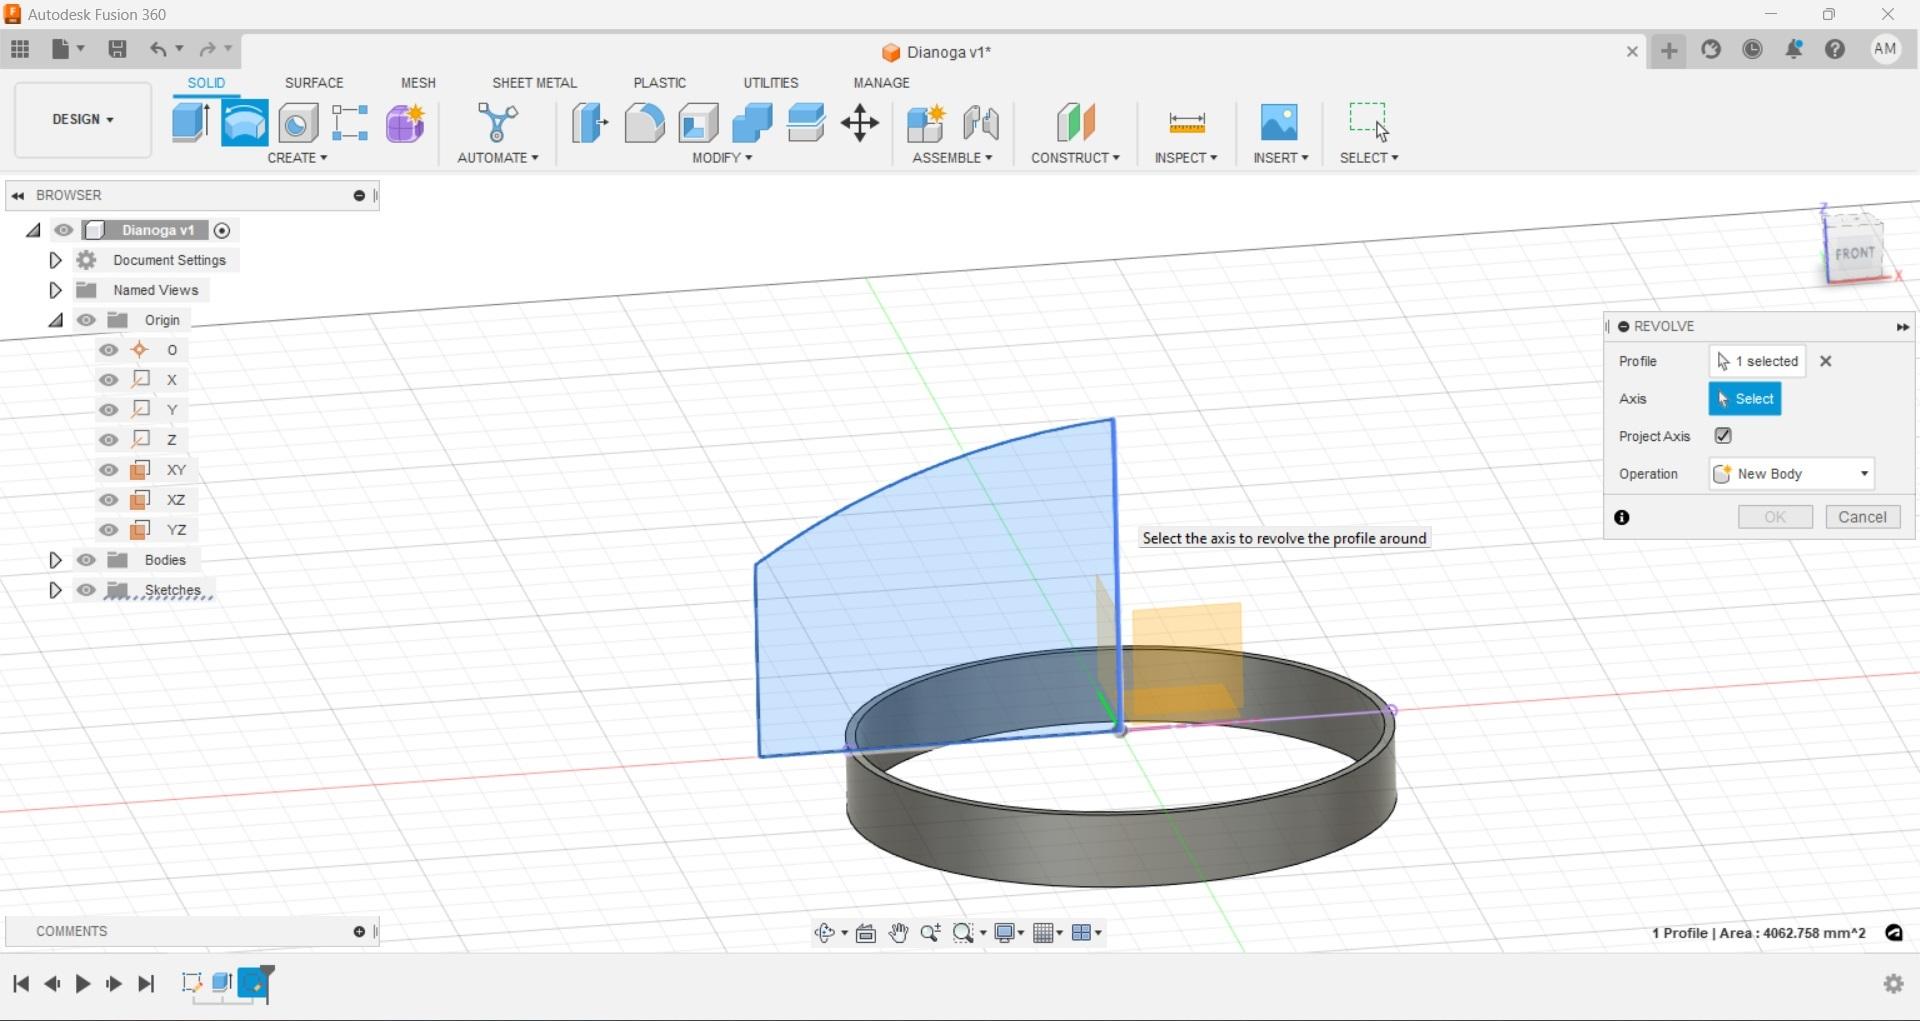1920x1021 pixels.
Task: Hide the XY construction plane
Action: pyautogui.click(x=108, y=470)
